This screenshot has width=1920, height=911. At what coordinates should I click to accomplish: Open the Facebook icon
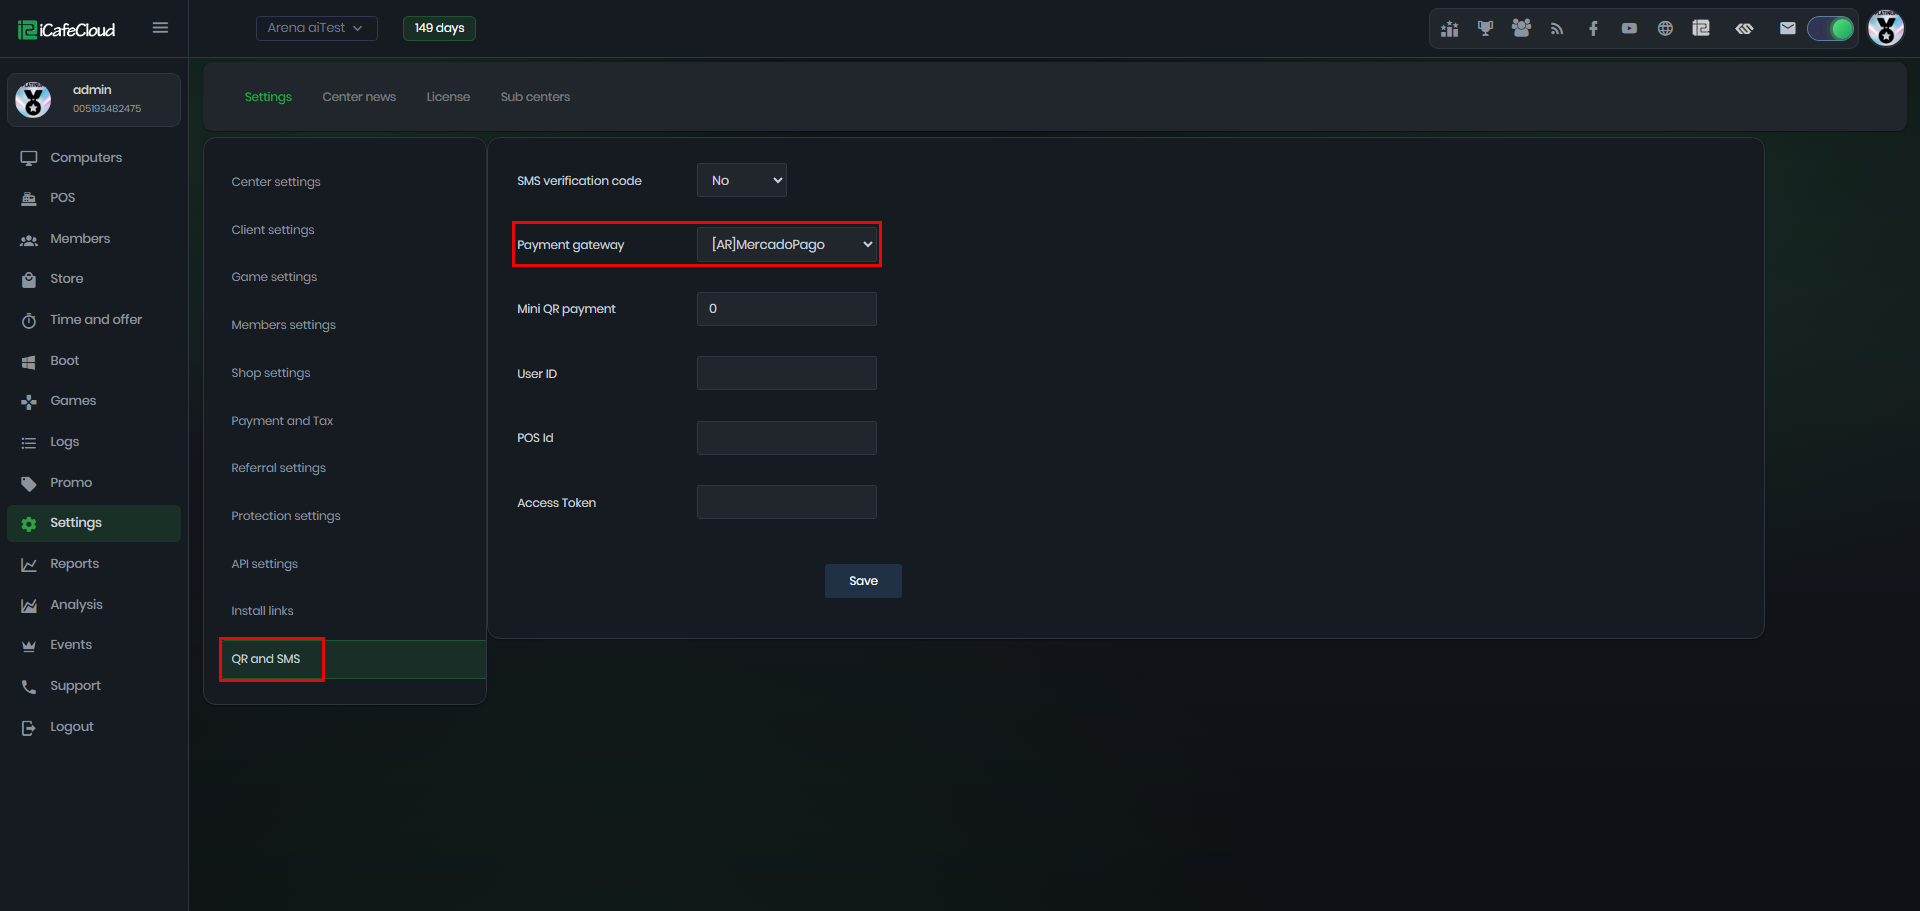(1593, 29)
